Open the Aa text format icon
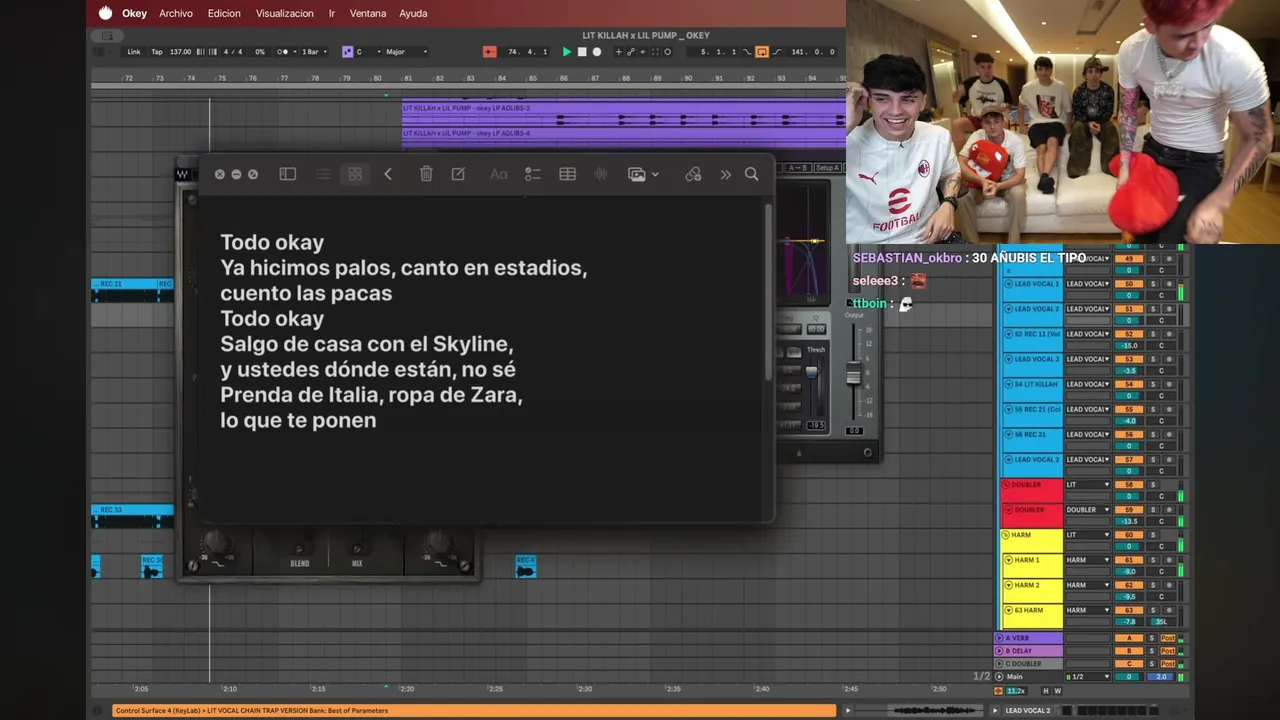Image resolution: width=1280 pixels, height=720 pixels. tap(499, 174)
